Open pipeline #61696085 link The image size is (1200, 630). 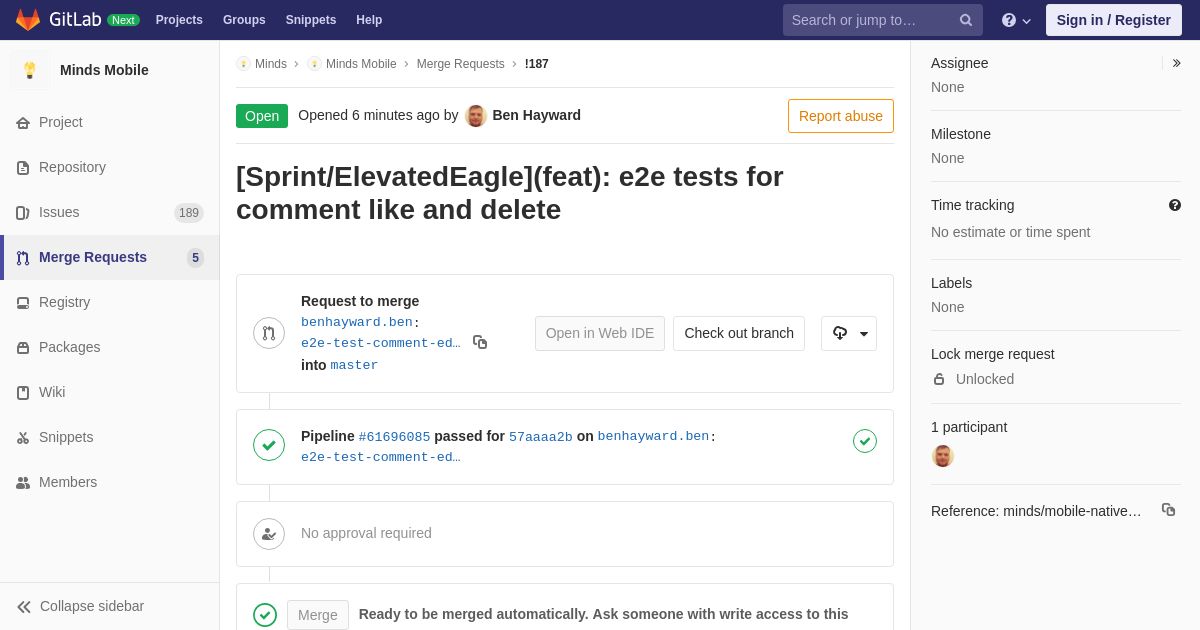click(394, 437)
